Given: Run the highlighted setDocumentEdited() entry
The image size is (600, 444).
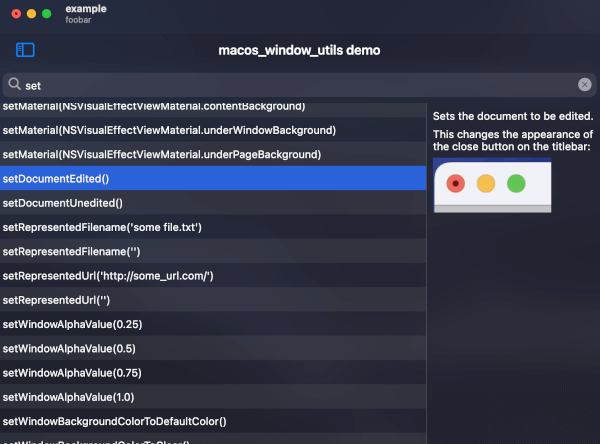Looking at the screenshot, I should click(213, 178).
